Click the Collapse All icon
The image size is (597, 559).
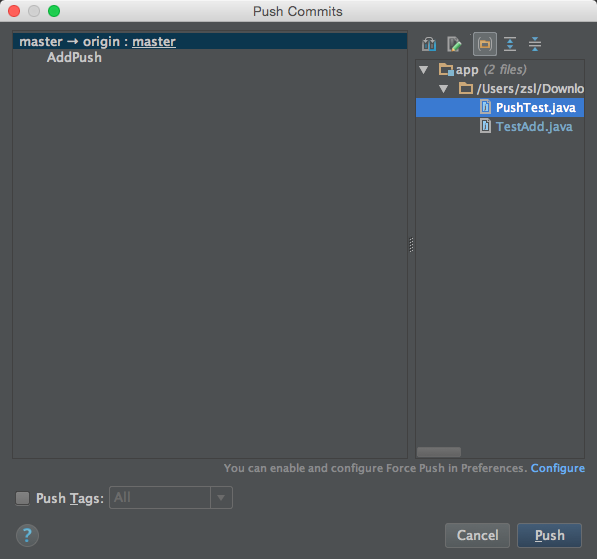pyautogui.click(x=535, y=44)
